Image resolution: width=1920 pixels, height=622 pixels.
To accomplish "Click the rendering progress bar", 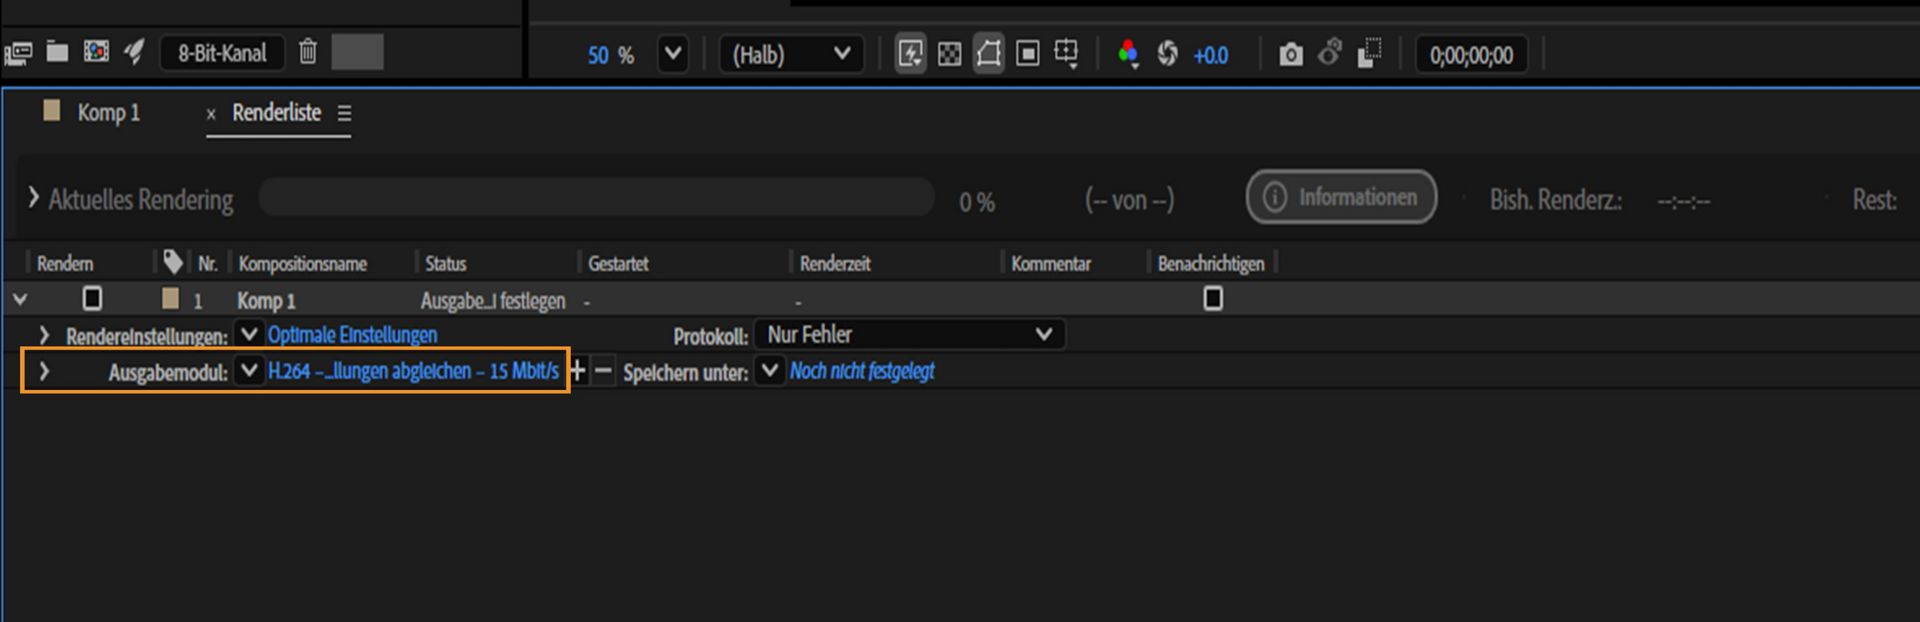I will tap(596, 197).
